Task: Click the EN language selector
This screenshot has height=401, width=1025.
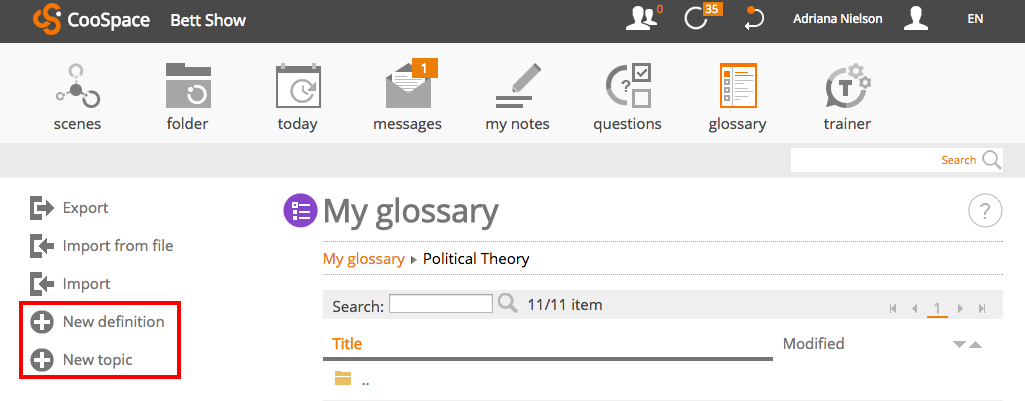Action: coord(975,19)
